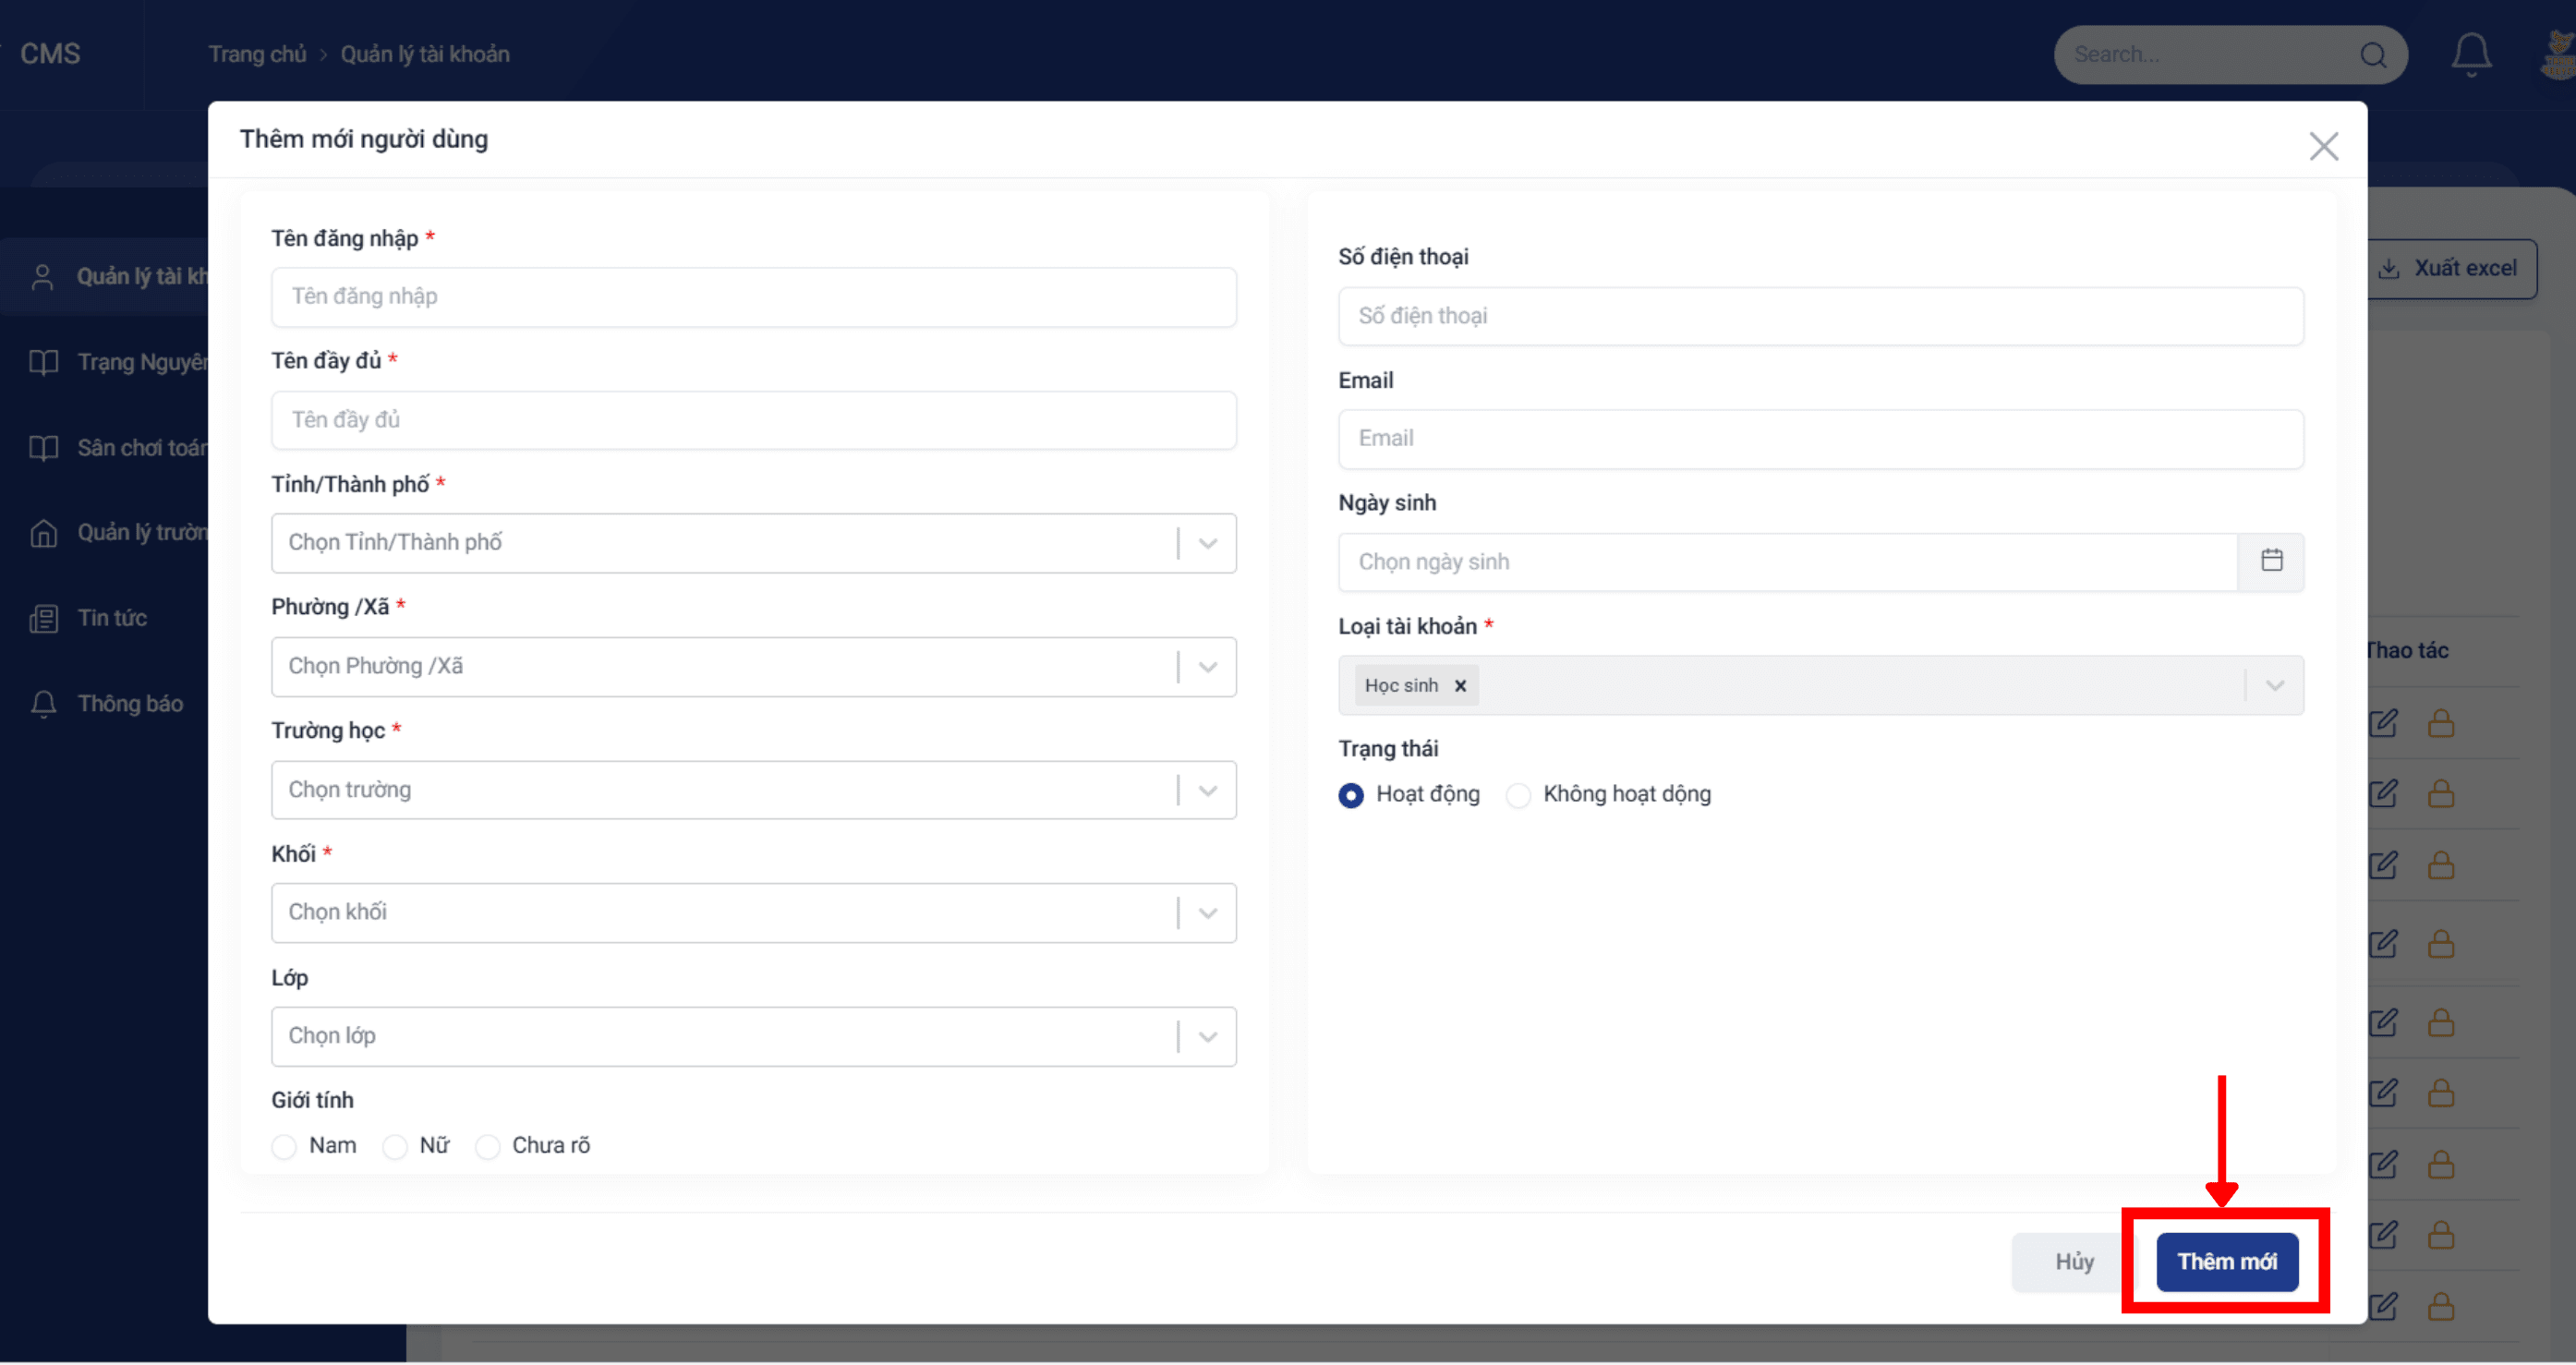This screenshot has width=2576, height=1365.
Task: Click the Giới tính label
Action: 313,1101
